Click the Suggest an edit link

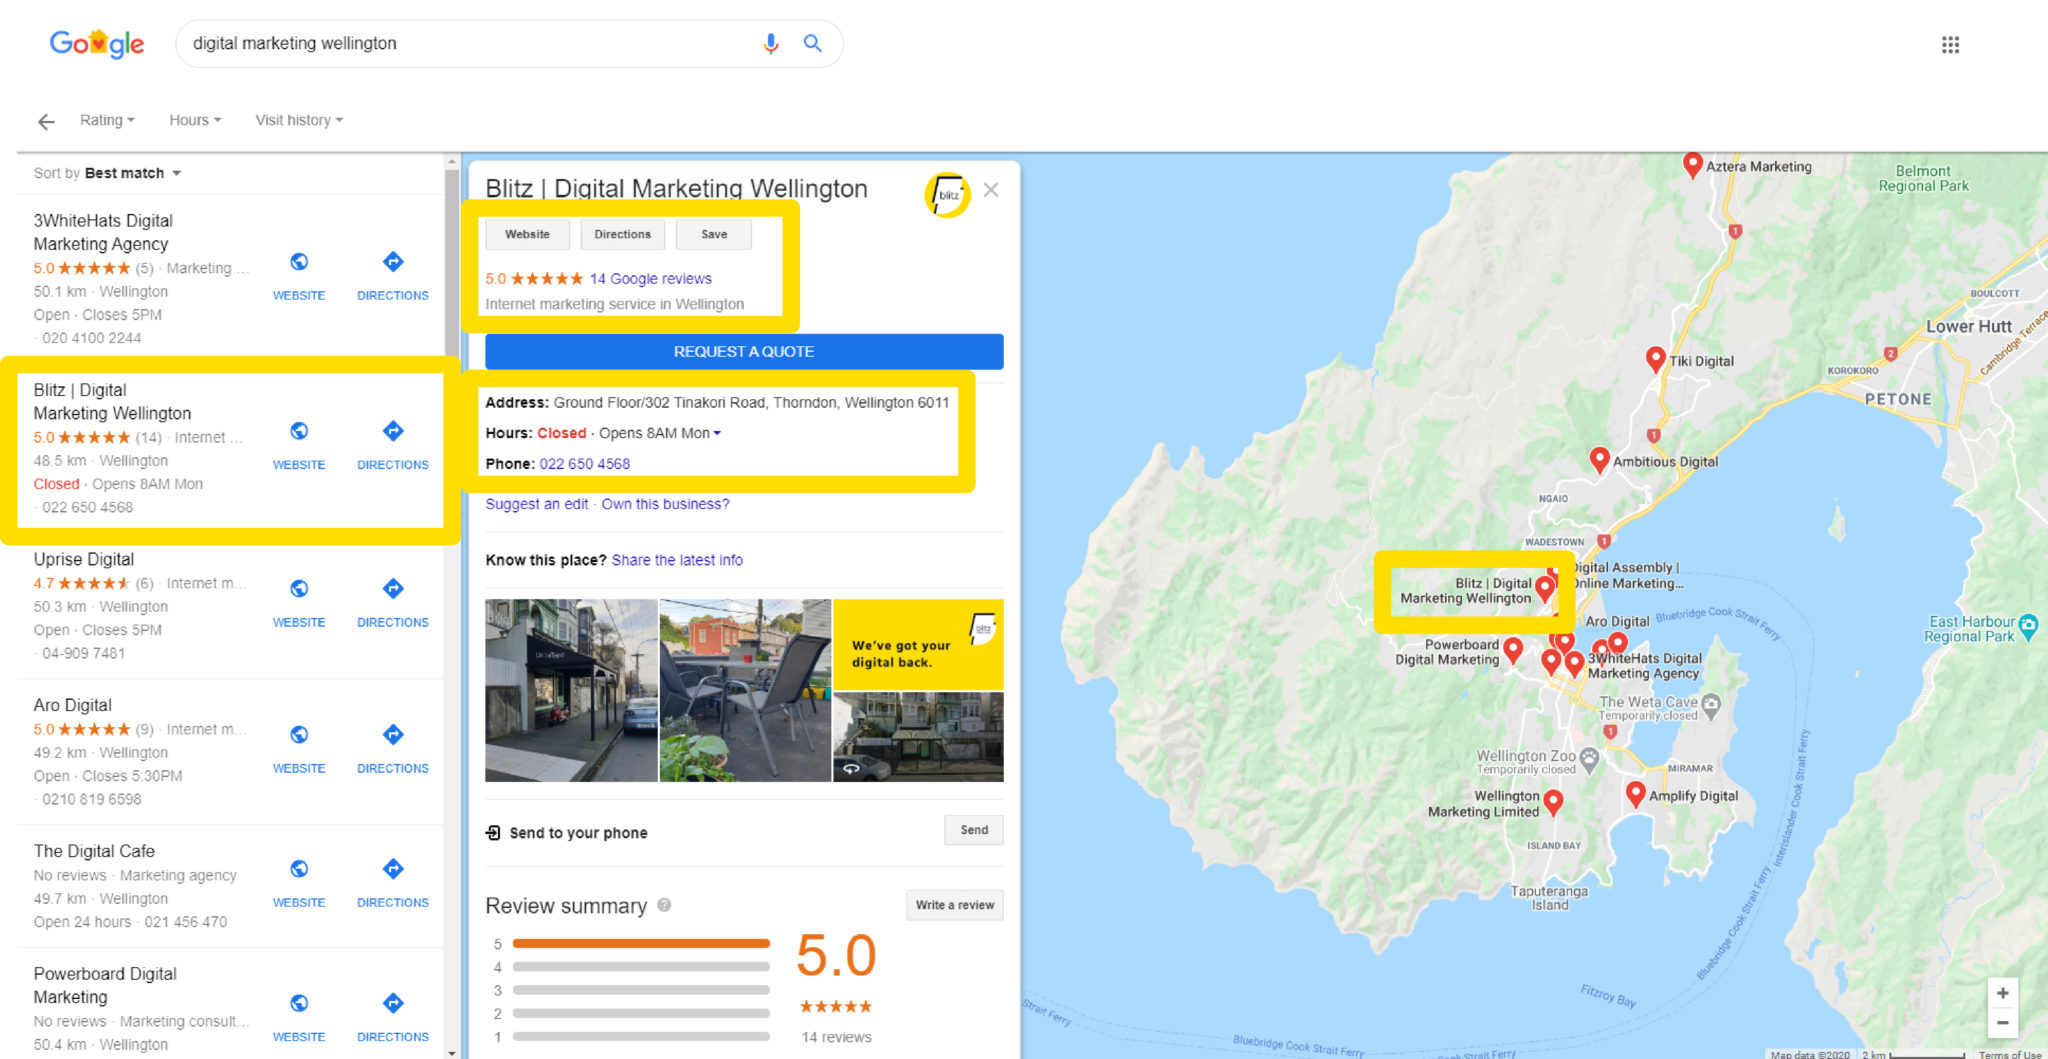click(537, 504)
